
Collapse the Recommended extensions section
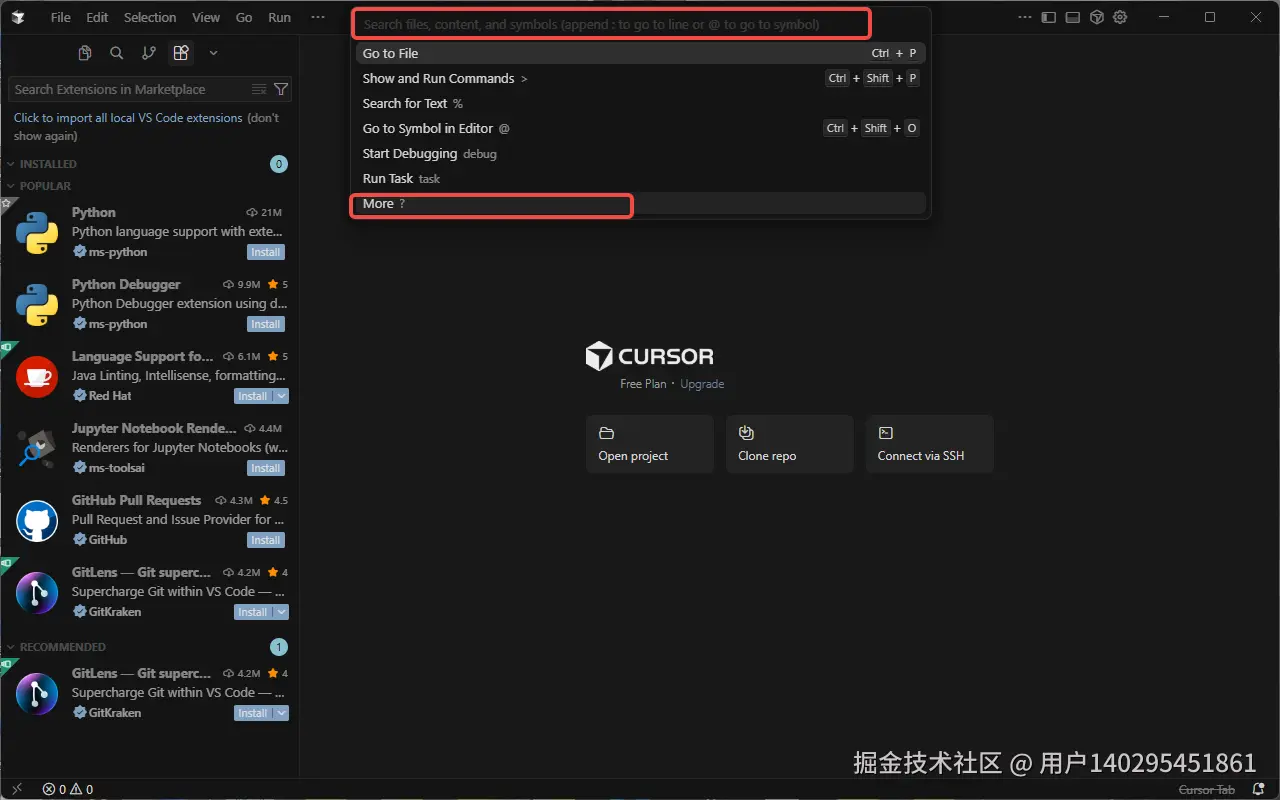(x=62, y=647)
